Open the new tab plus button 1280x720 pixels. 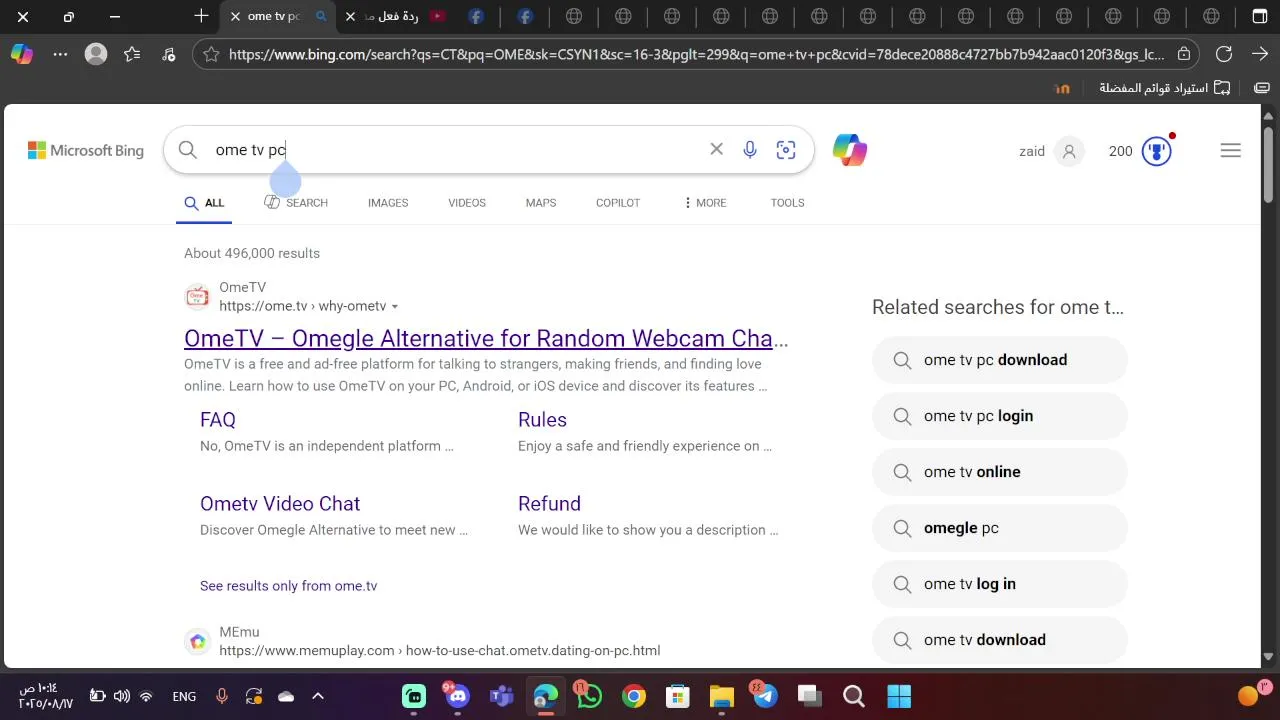pos(201,16)
